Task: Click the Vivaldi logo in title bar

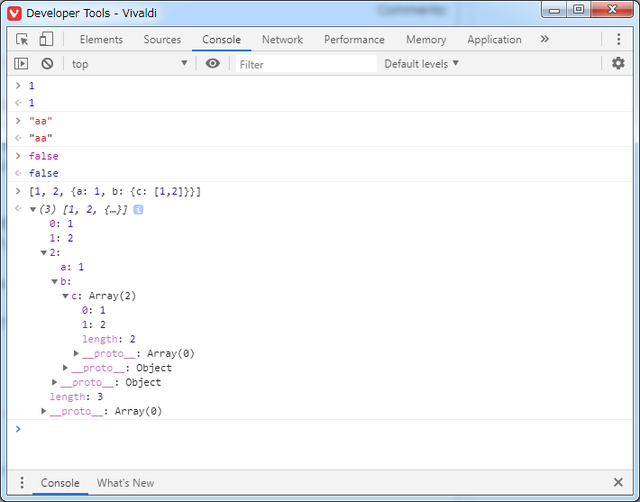Action: pyautogui.click(x=14, y=13)
